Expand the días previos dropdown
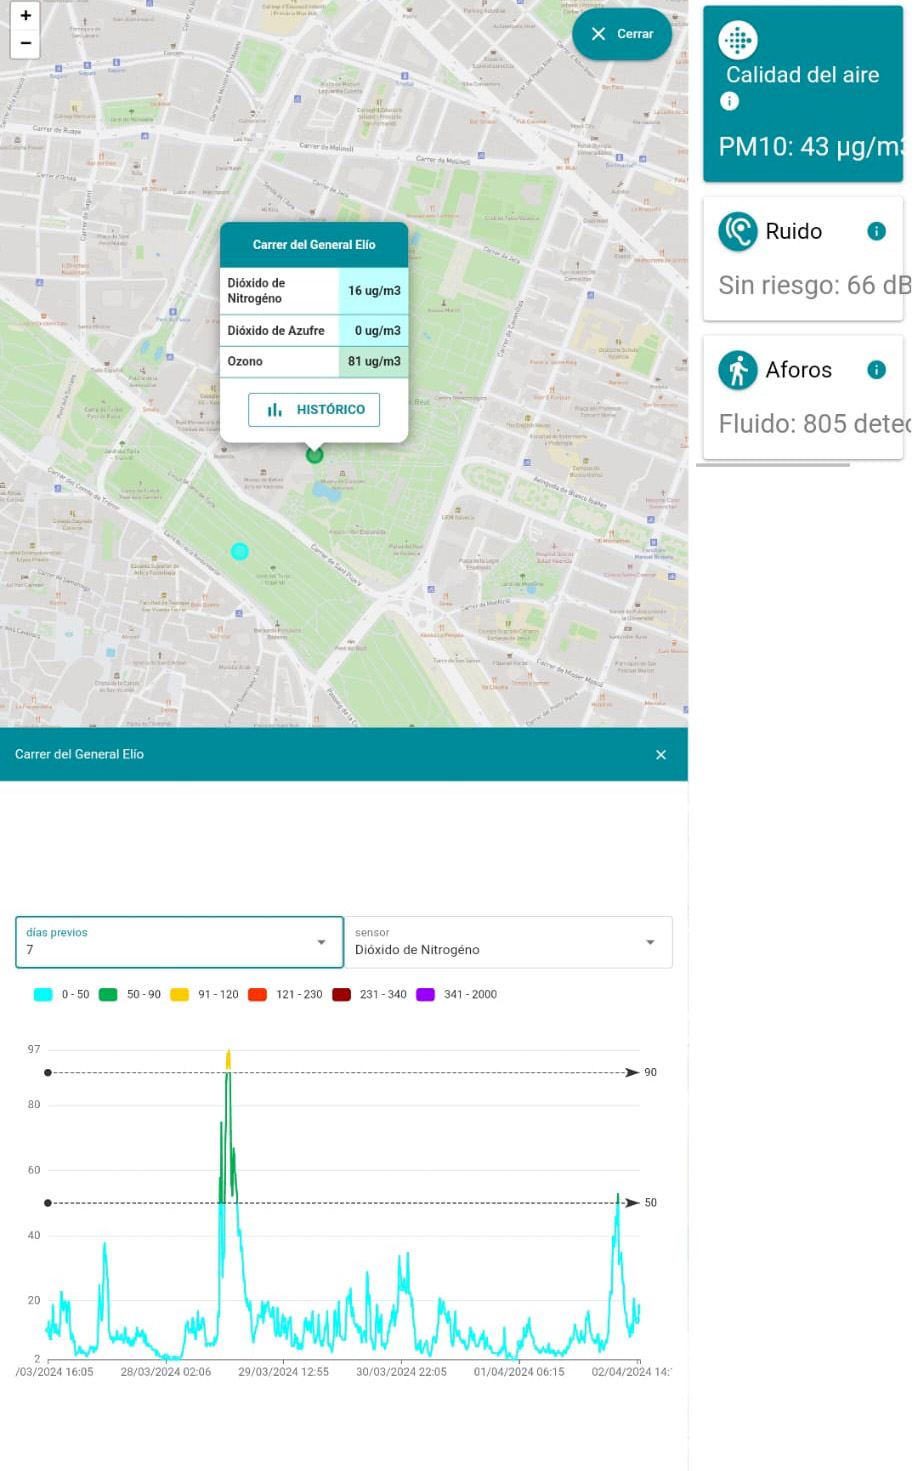918x1471 pixels. pyautogui.click(x=179, y=942)
